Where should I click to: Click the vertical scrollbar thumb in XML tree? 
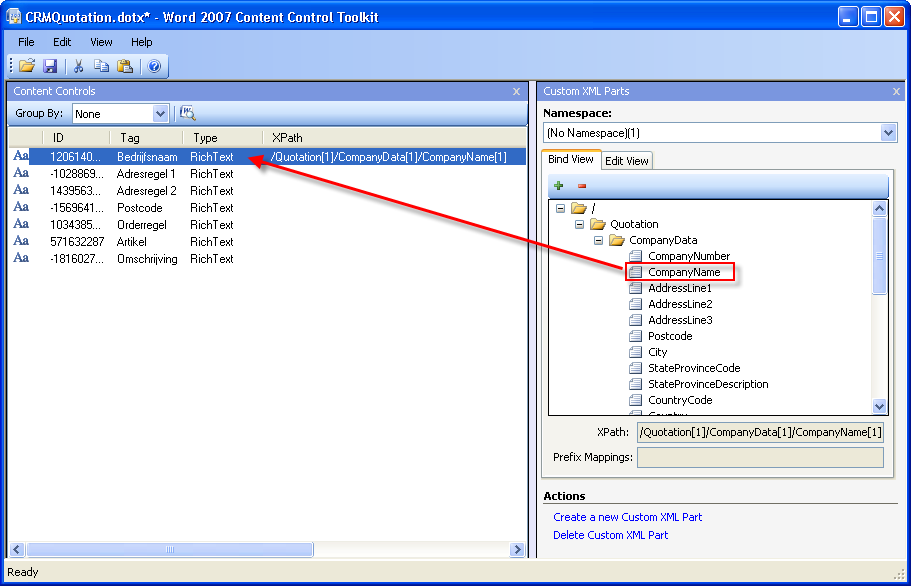tap(879, 256)
